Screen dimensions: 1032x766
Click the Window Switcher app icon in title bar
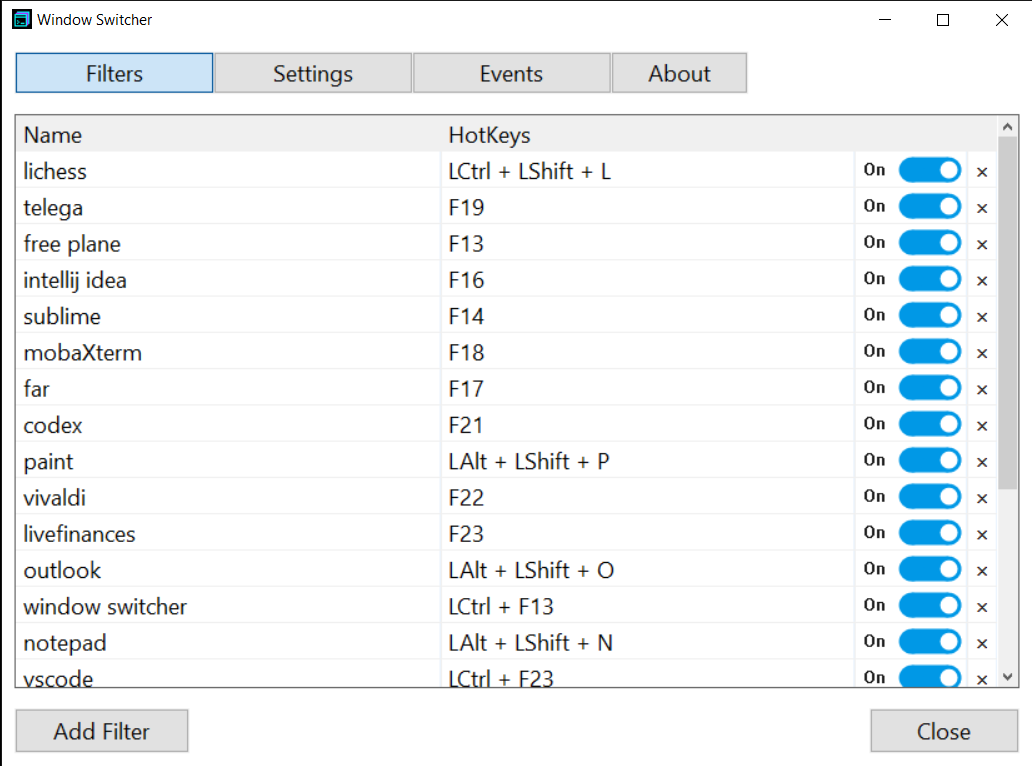[x=22, y=19]
